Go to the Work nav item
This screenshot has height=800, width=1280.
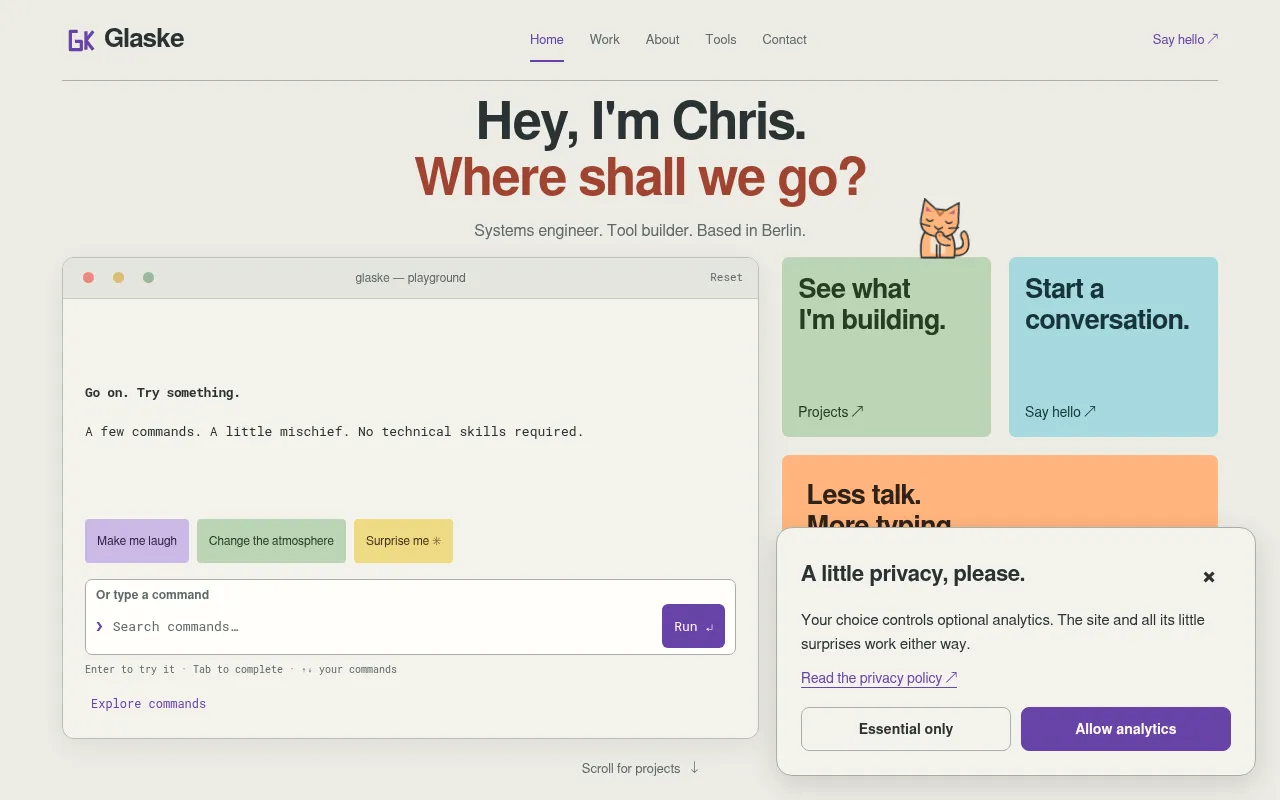(604, 40)
